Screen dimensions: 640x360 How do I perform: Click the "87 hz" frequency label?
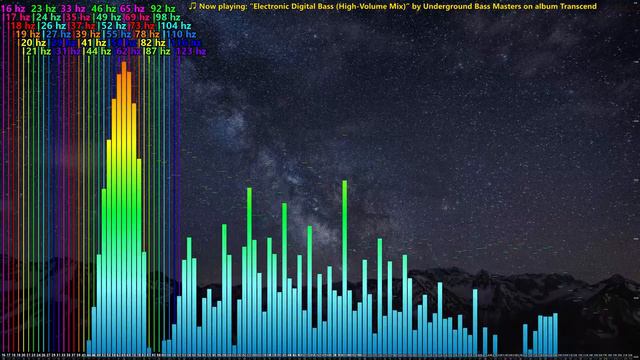[x=158, y=51]
